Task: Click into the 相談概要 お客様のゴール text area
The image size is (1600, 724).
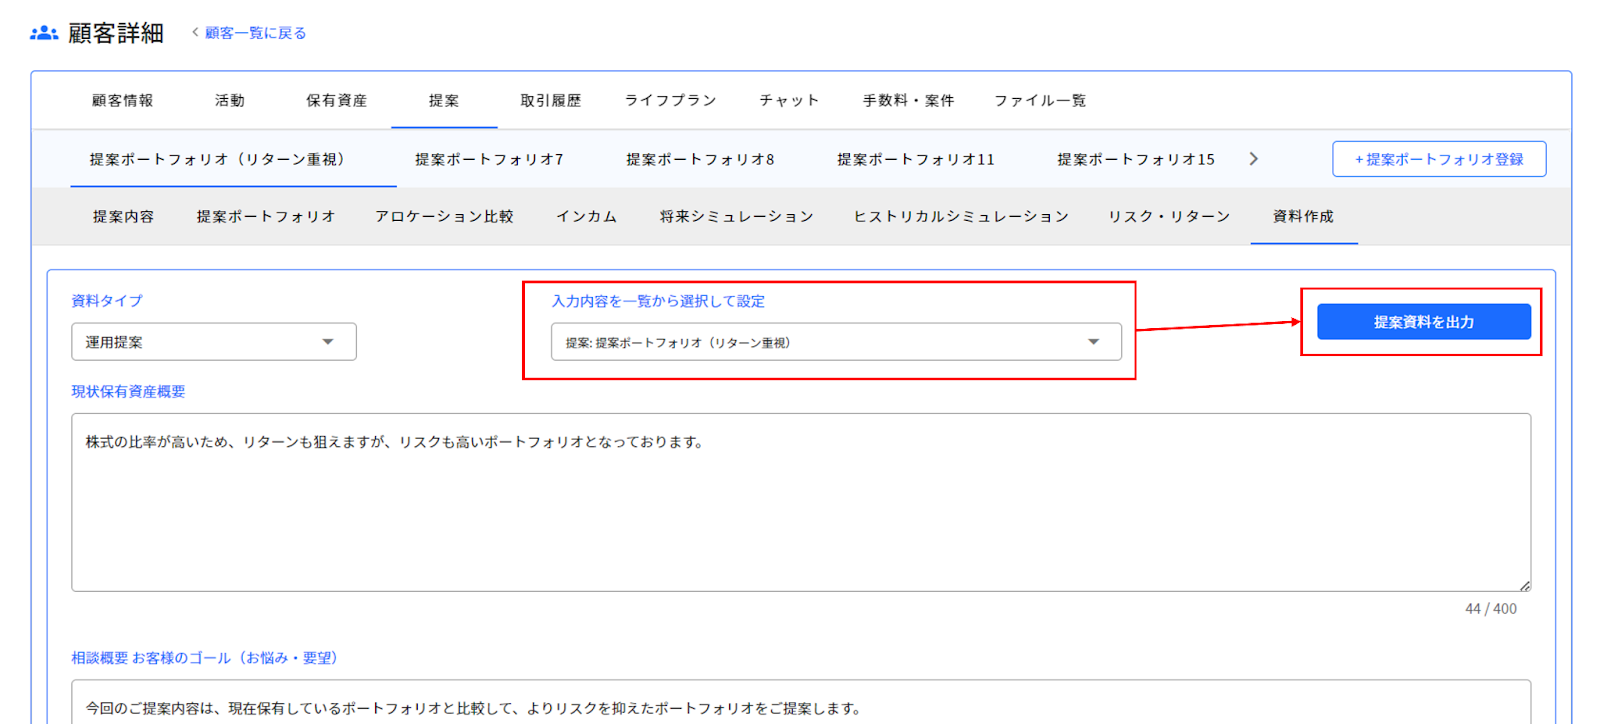Action: 801,702
